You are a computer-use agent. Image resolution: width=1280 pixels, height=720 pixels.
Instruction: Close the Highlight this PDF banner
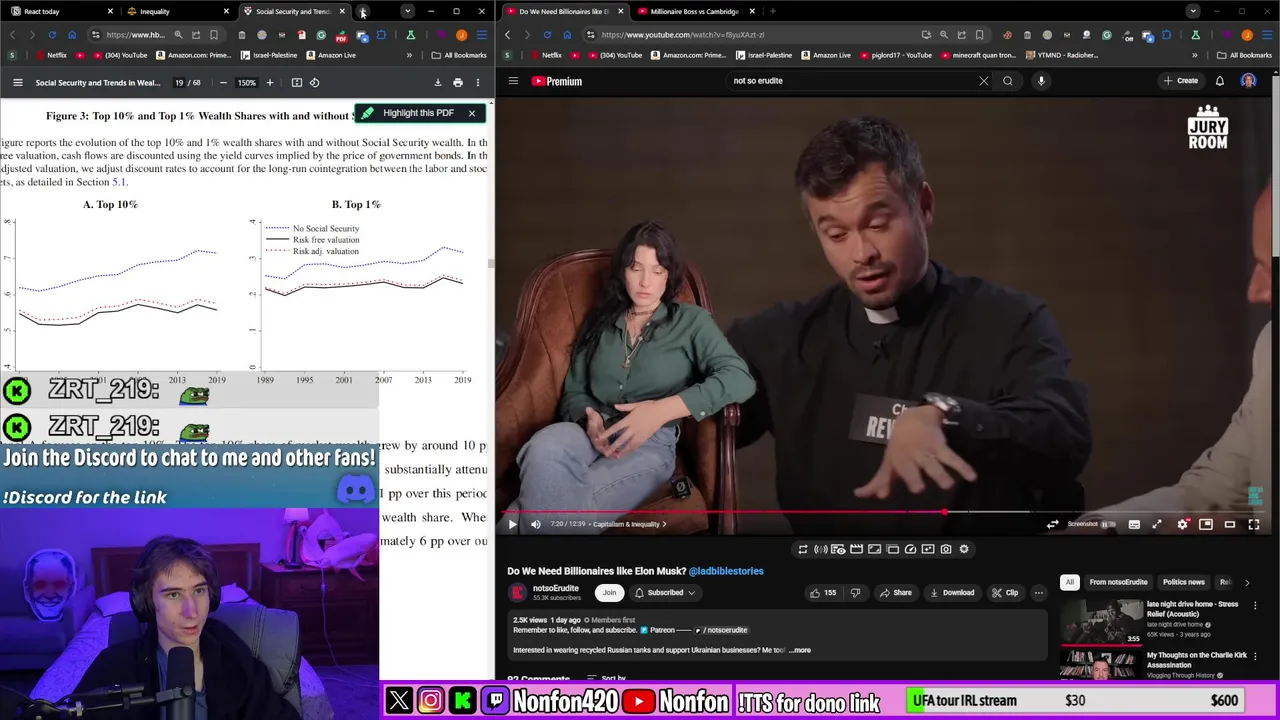click(x=472, y=113)
